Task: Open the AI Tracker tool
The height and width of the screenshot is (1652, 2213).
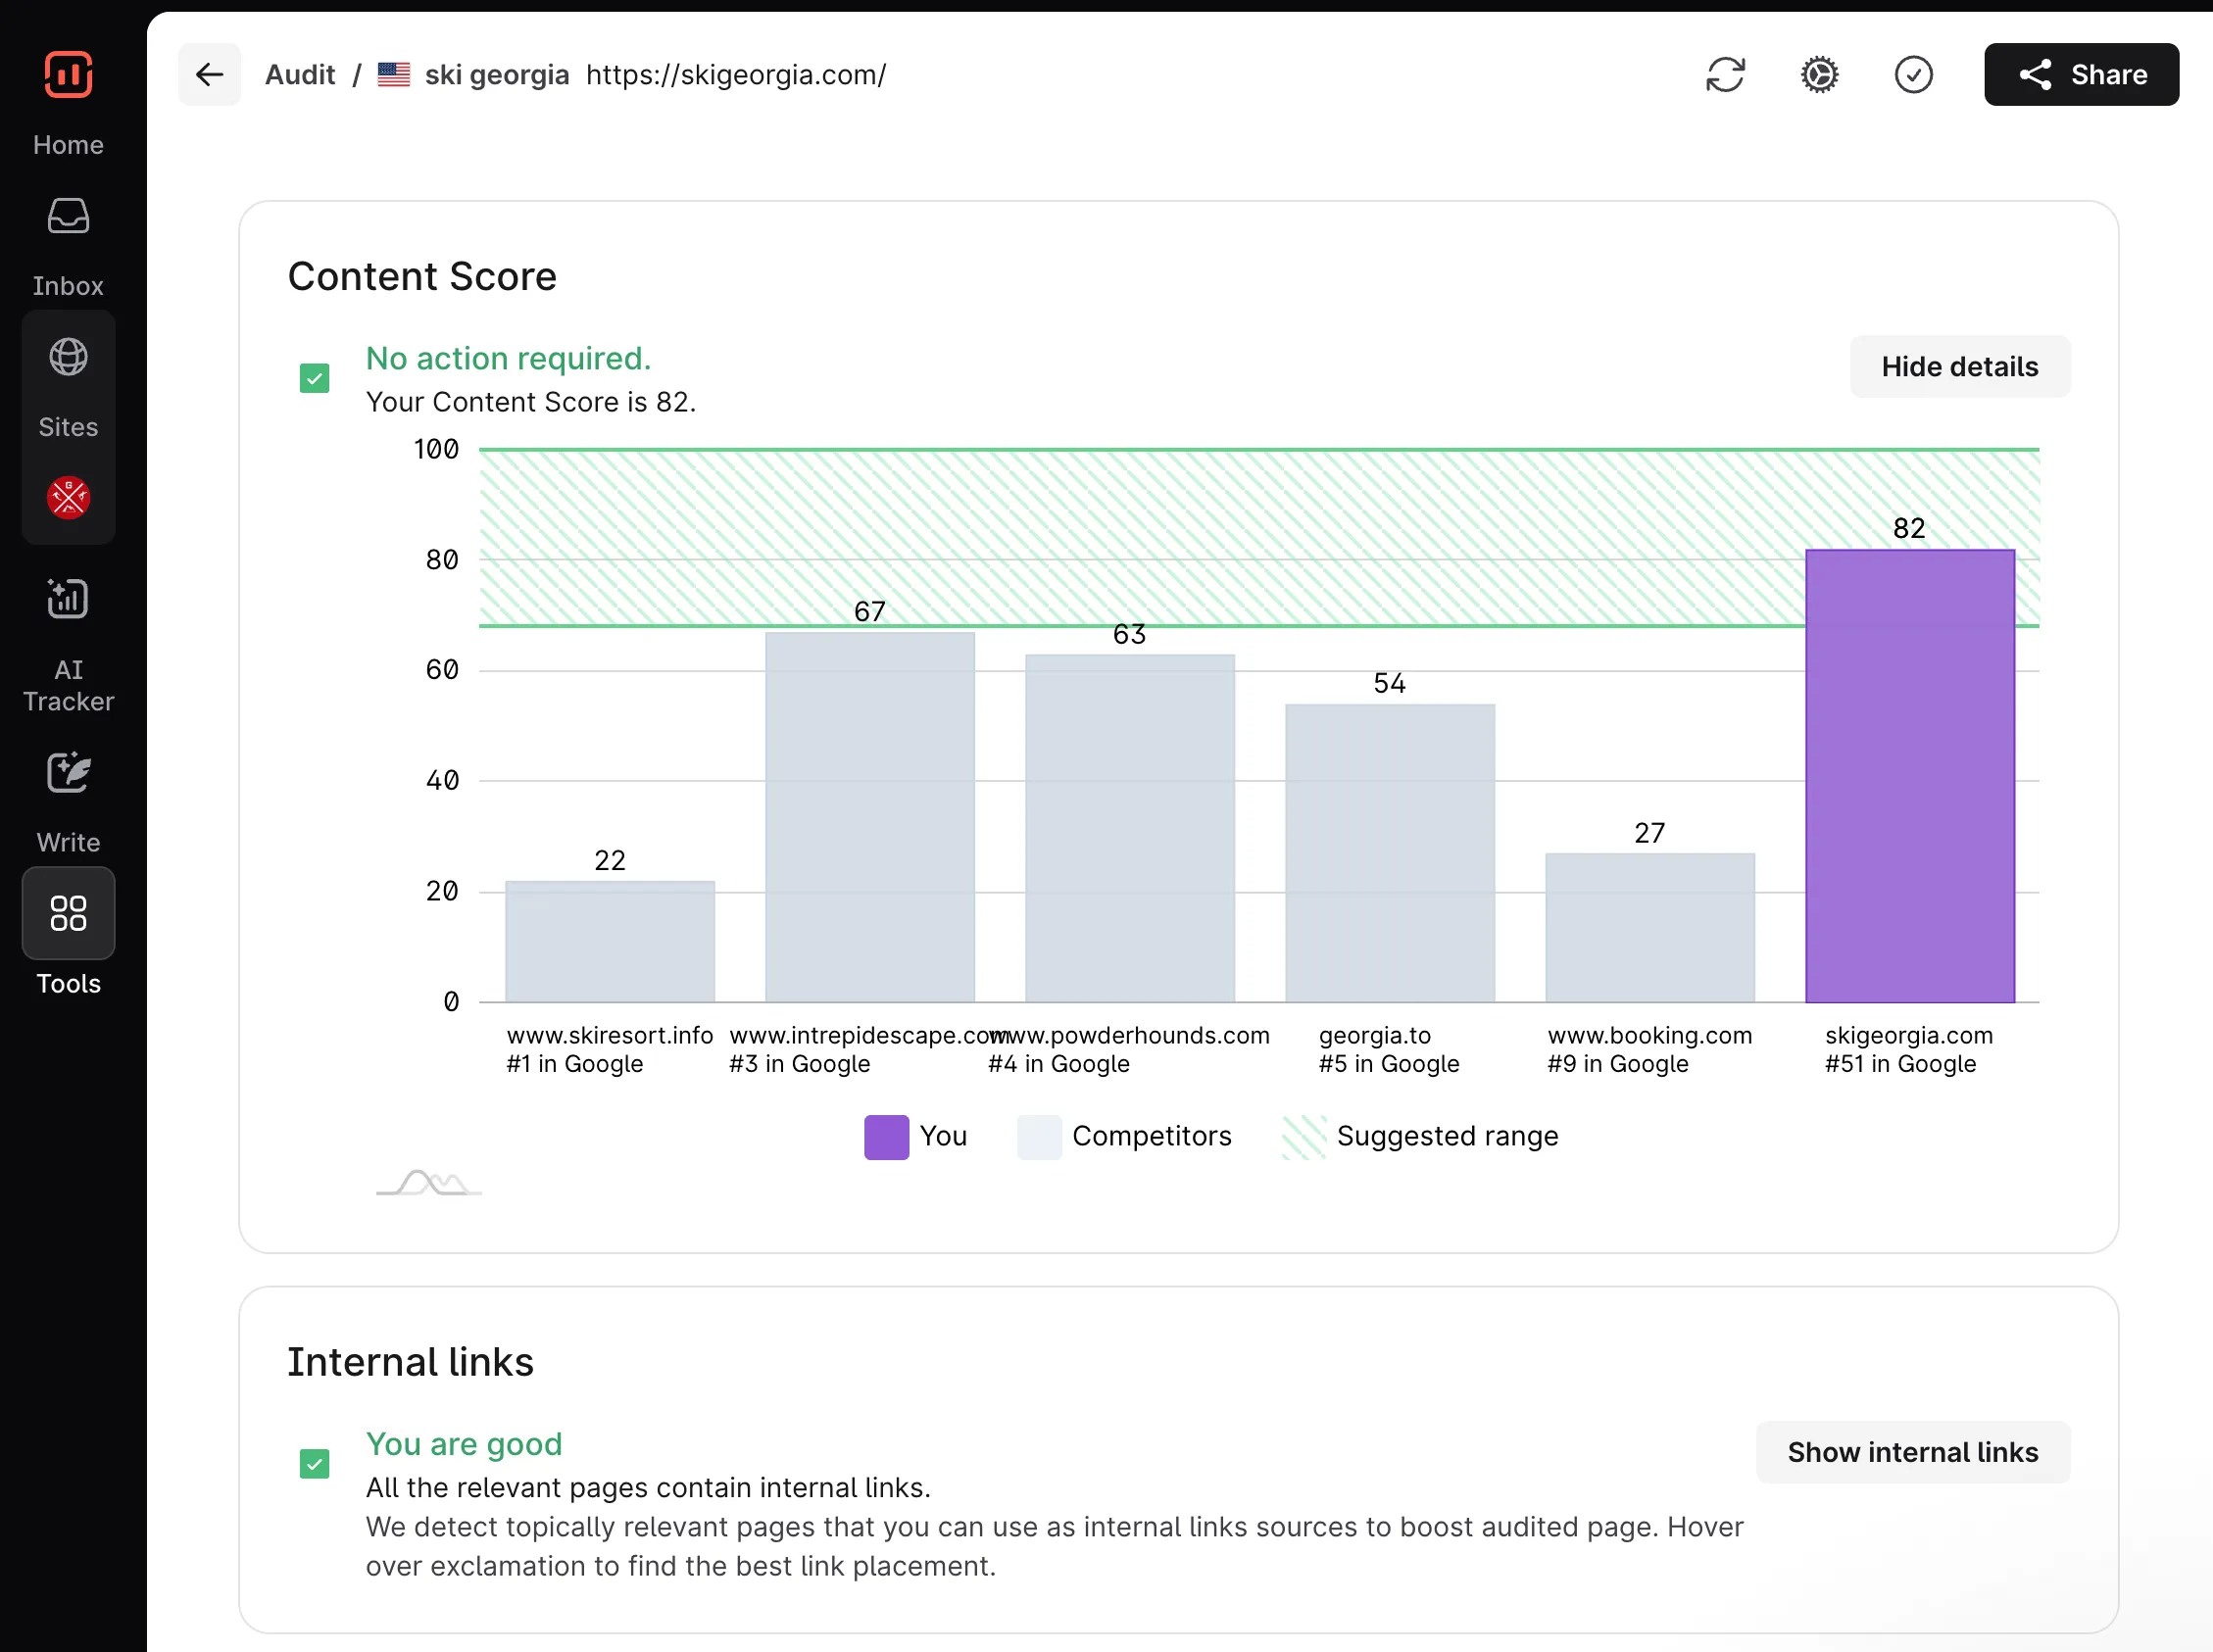Action: tap(68, 599)
